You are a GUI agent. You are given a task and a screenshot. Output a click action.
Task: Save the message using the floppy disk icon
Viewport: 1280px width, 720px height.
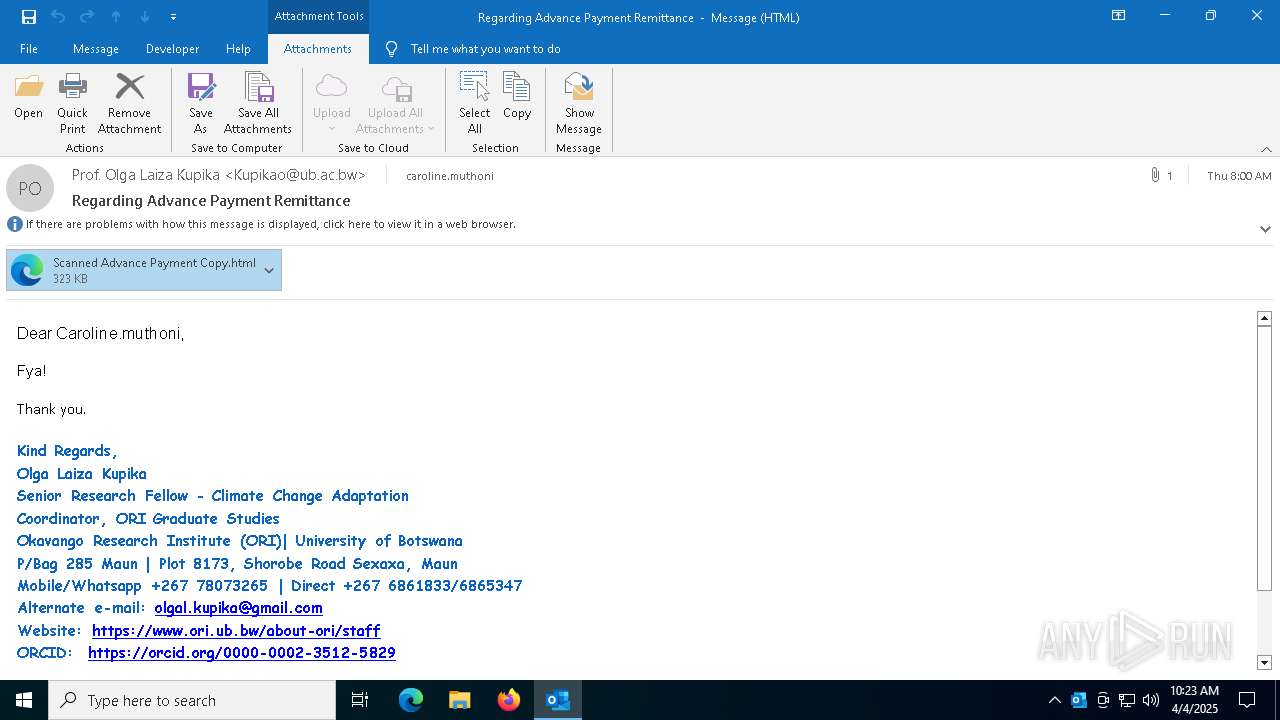tap(29, 17)
